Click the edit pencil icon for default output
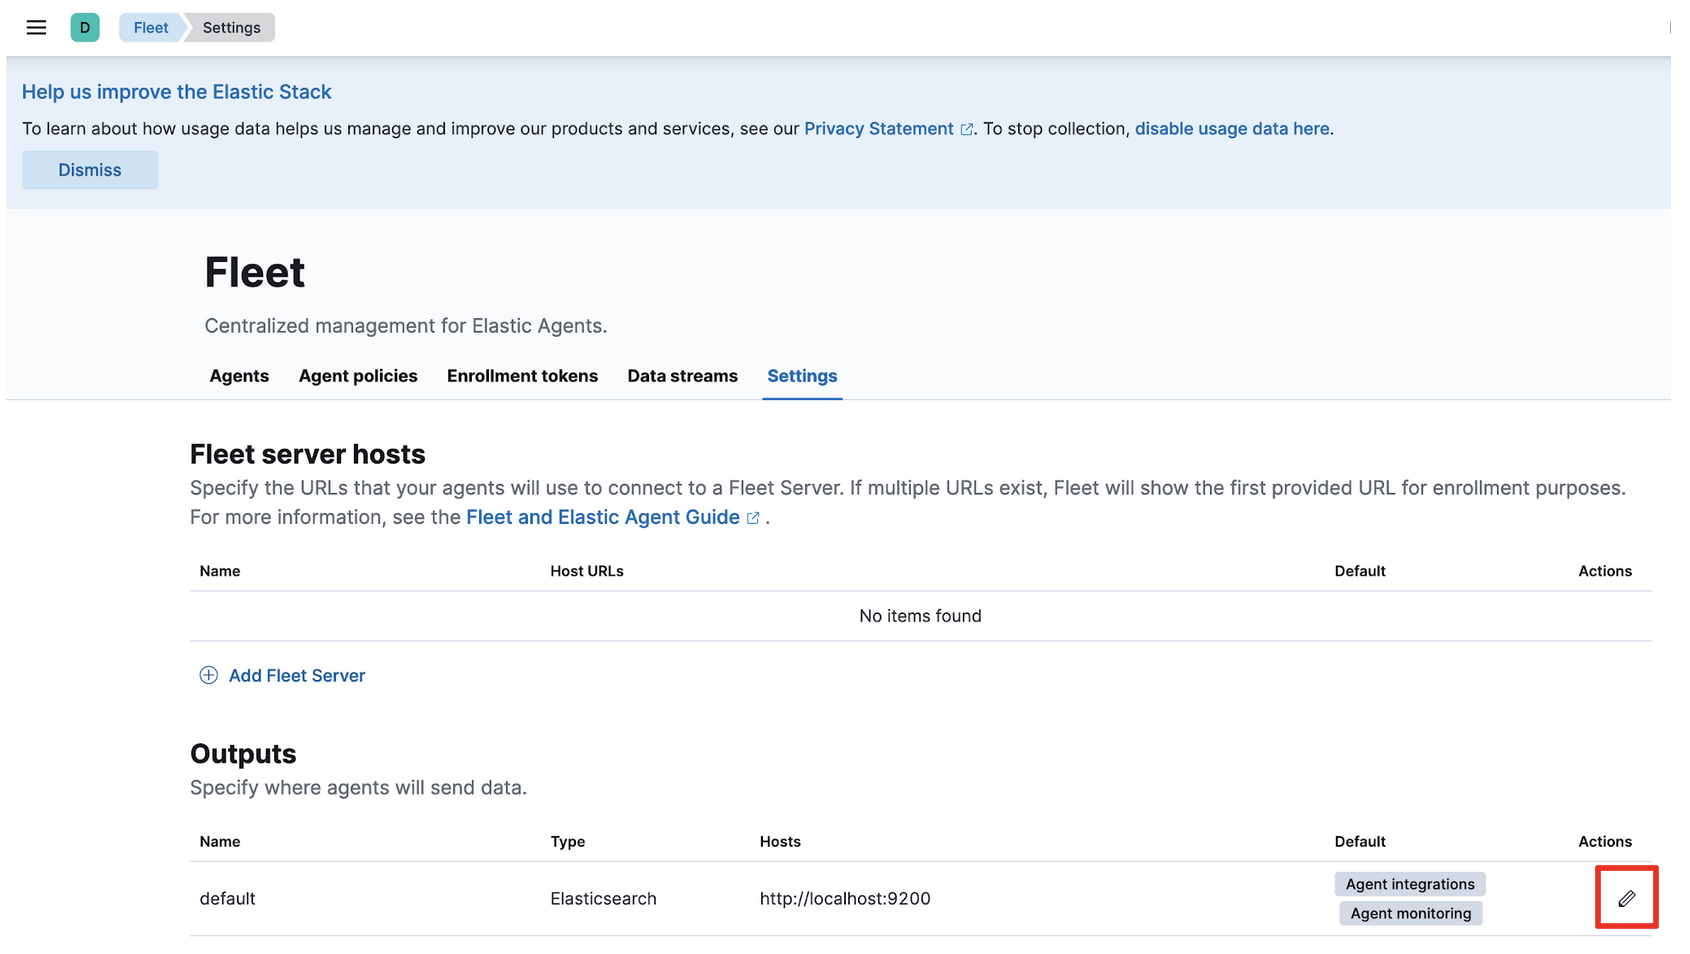 point(1626,898)
